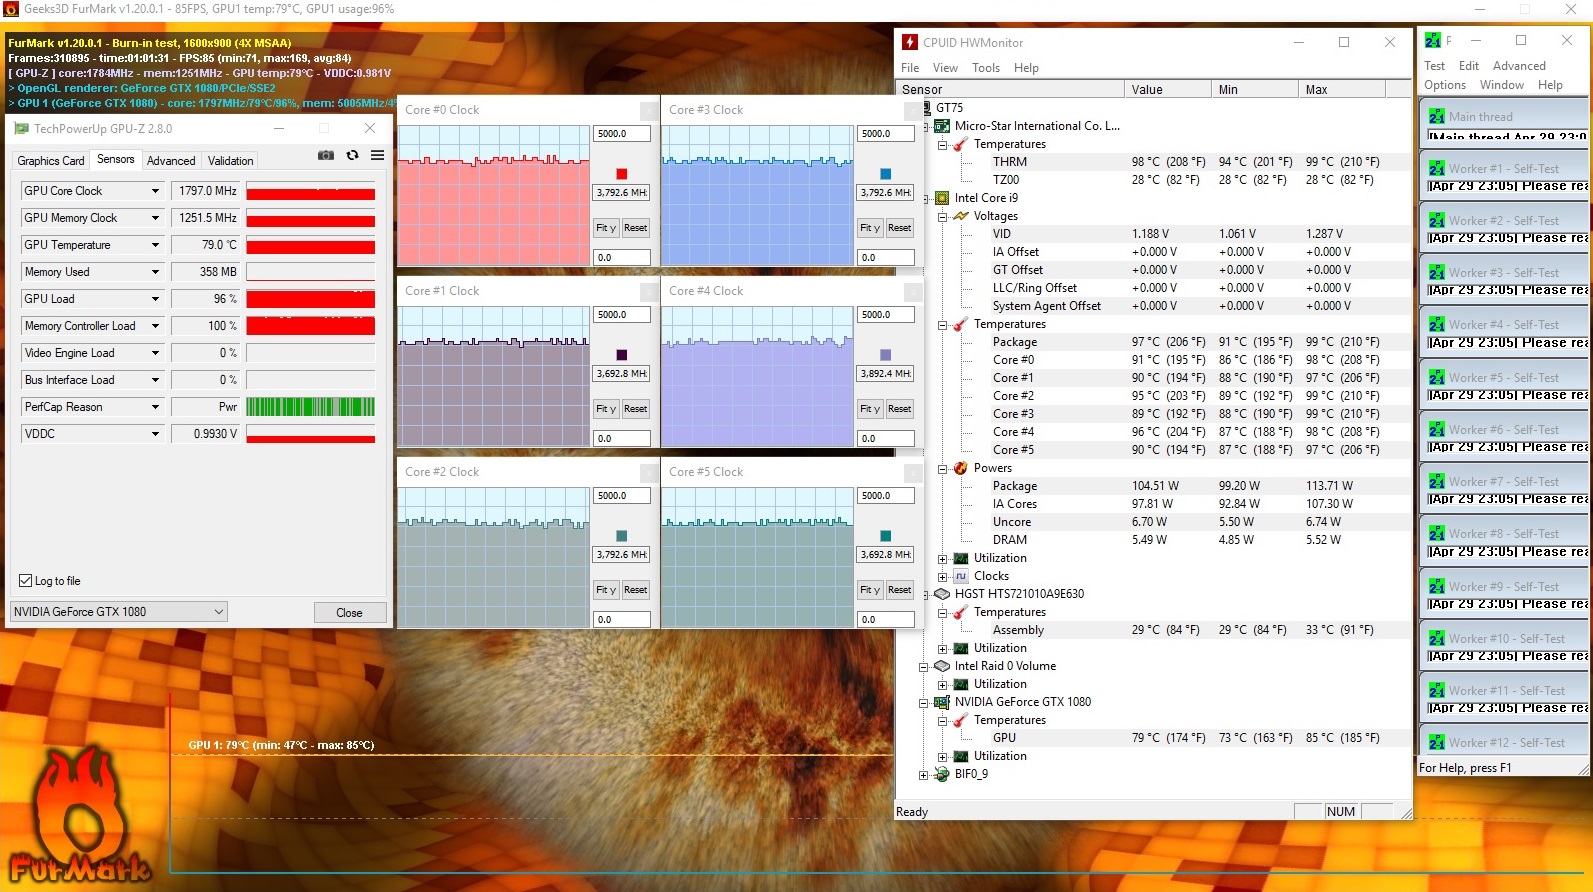
Task: Click the GPU-Z refresh icon
Action: (x=352, y=155)
